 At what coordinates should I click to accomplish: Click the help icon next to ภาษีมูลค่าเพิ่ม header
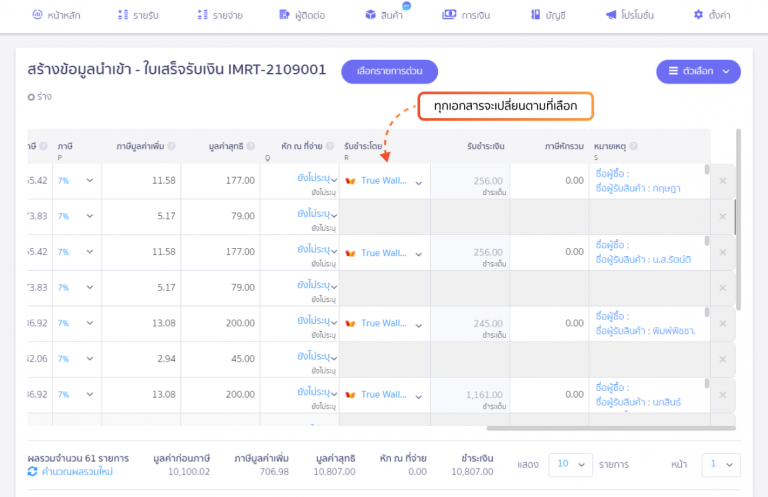pos(171,146)
